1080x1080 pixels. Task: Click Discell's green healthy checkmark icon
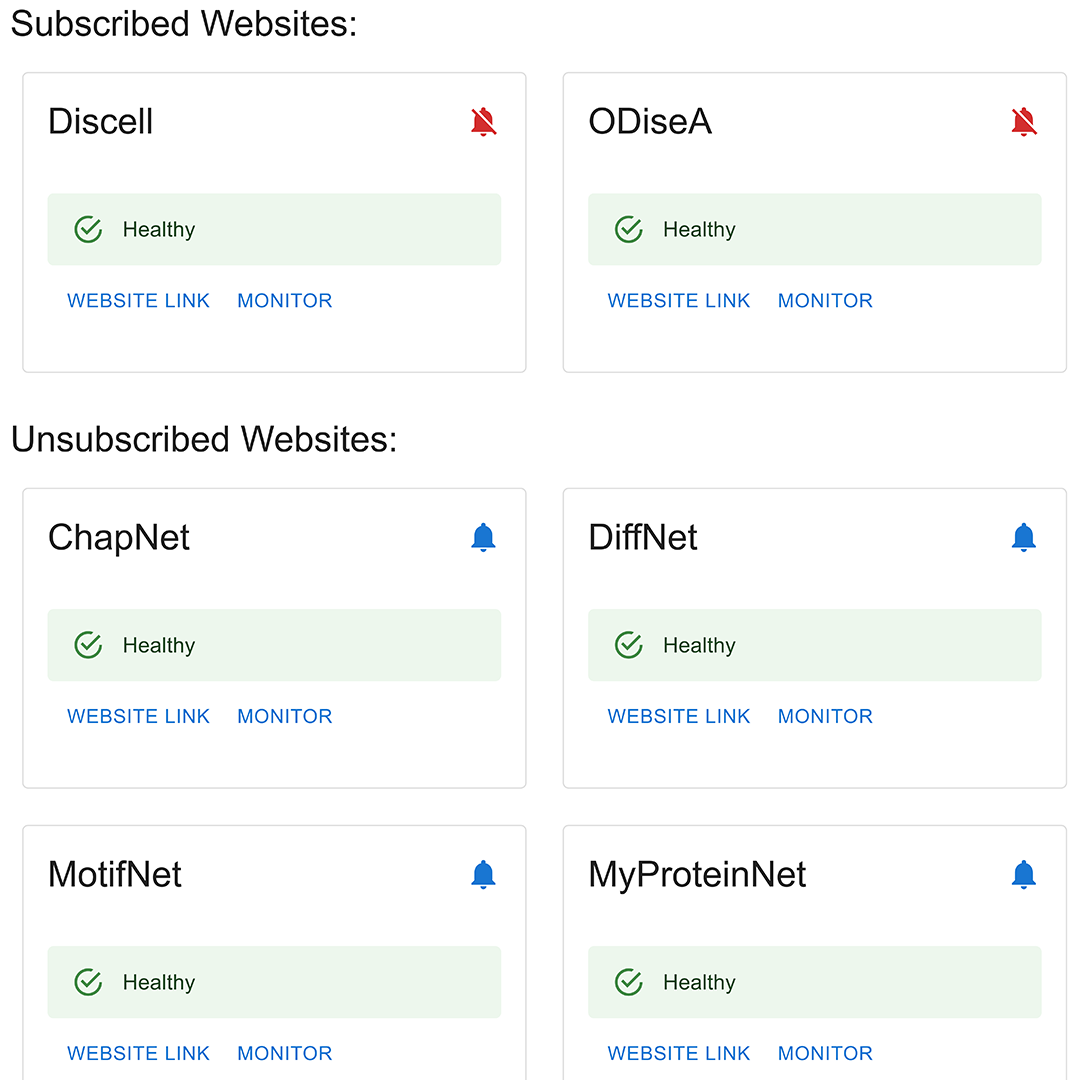click(x=89, y=229)
